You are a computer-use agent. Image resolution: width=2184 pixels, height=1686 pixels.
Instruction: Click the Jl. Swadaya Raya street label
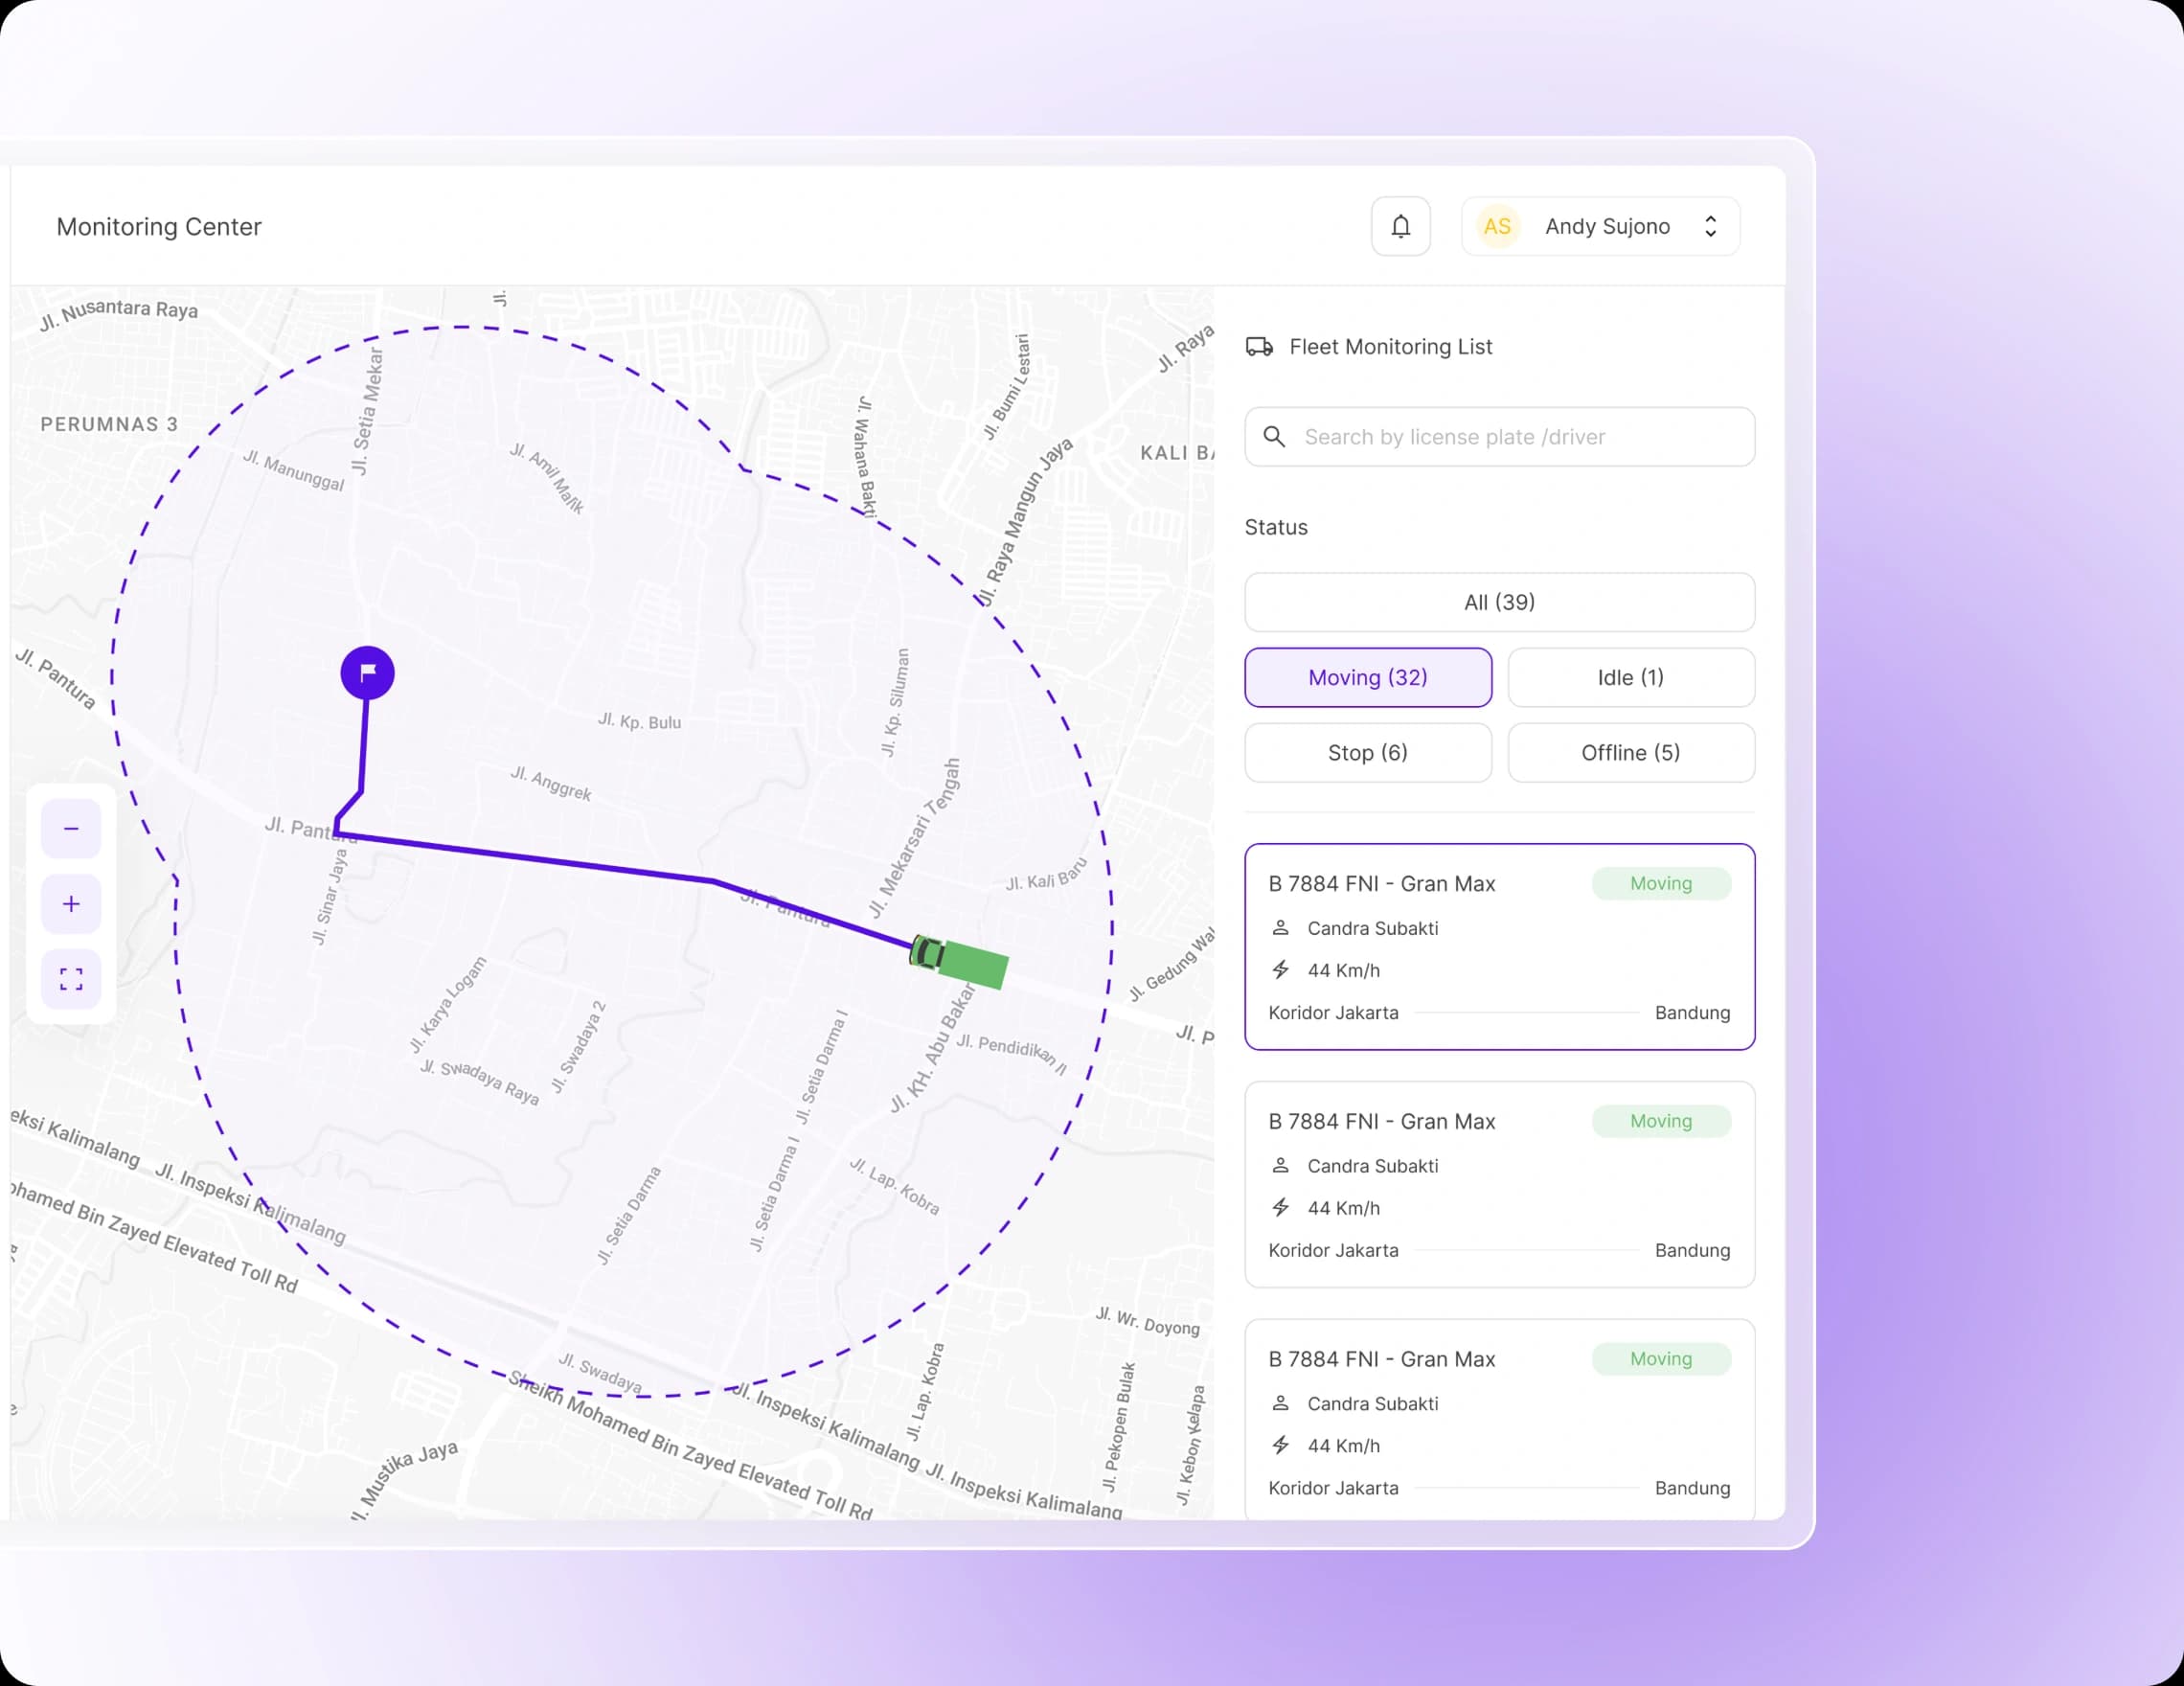(479, 1083)
